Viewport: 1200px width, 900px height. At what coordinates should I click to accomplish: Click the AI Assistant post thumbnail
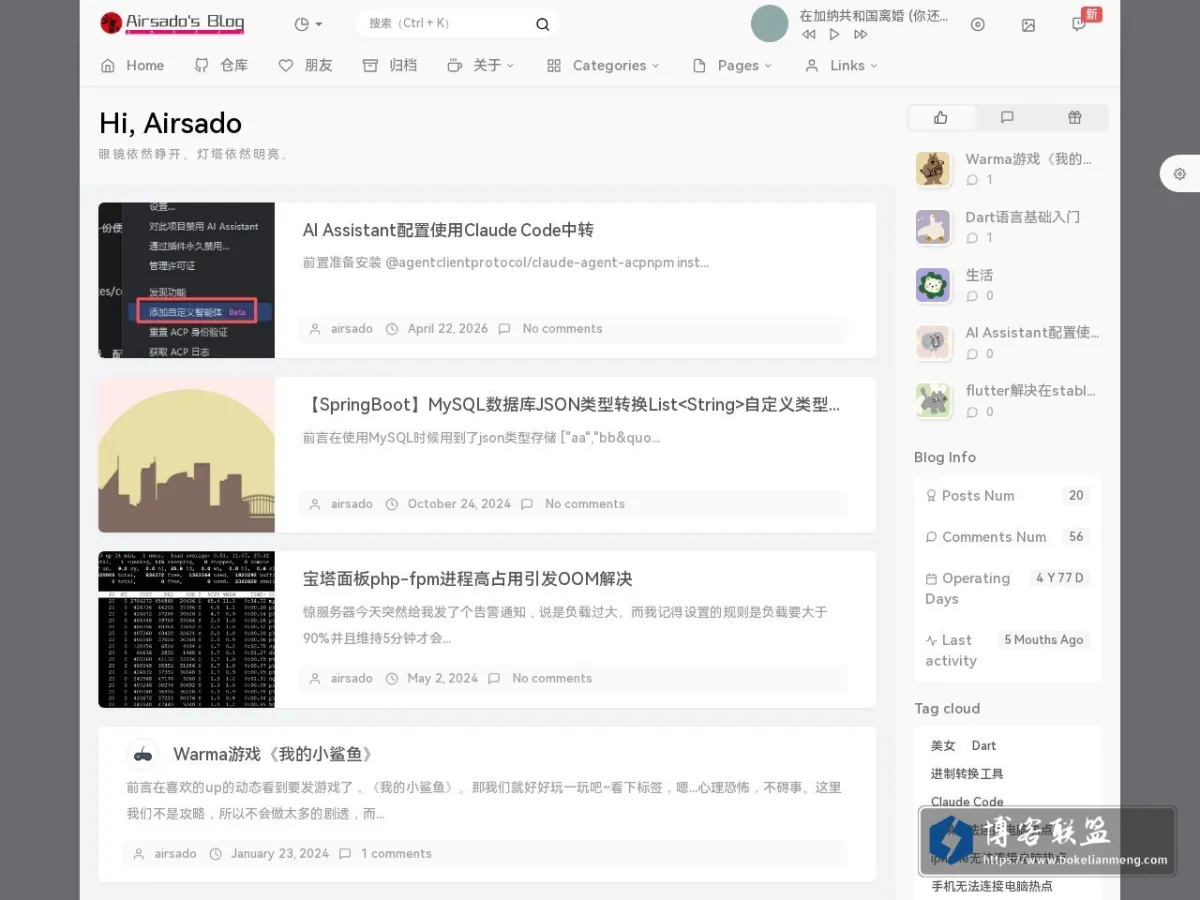coord(186,280)
